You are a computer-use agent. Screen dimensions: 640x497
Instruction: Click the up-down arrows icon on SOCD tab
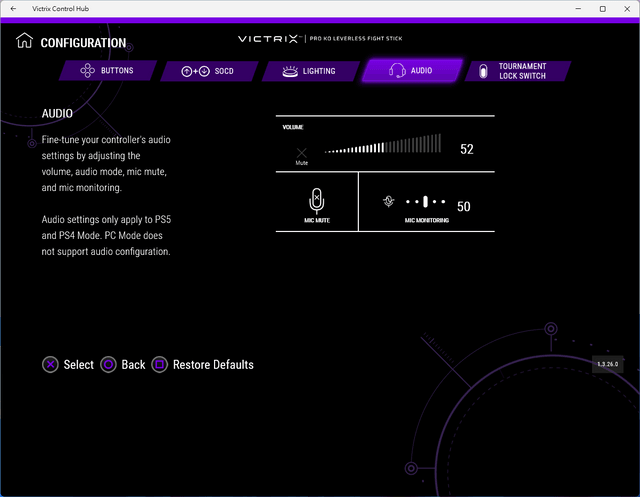click(196, 71)
